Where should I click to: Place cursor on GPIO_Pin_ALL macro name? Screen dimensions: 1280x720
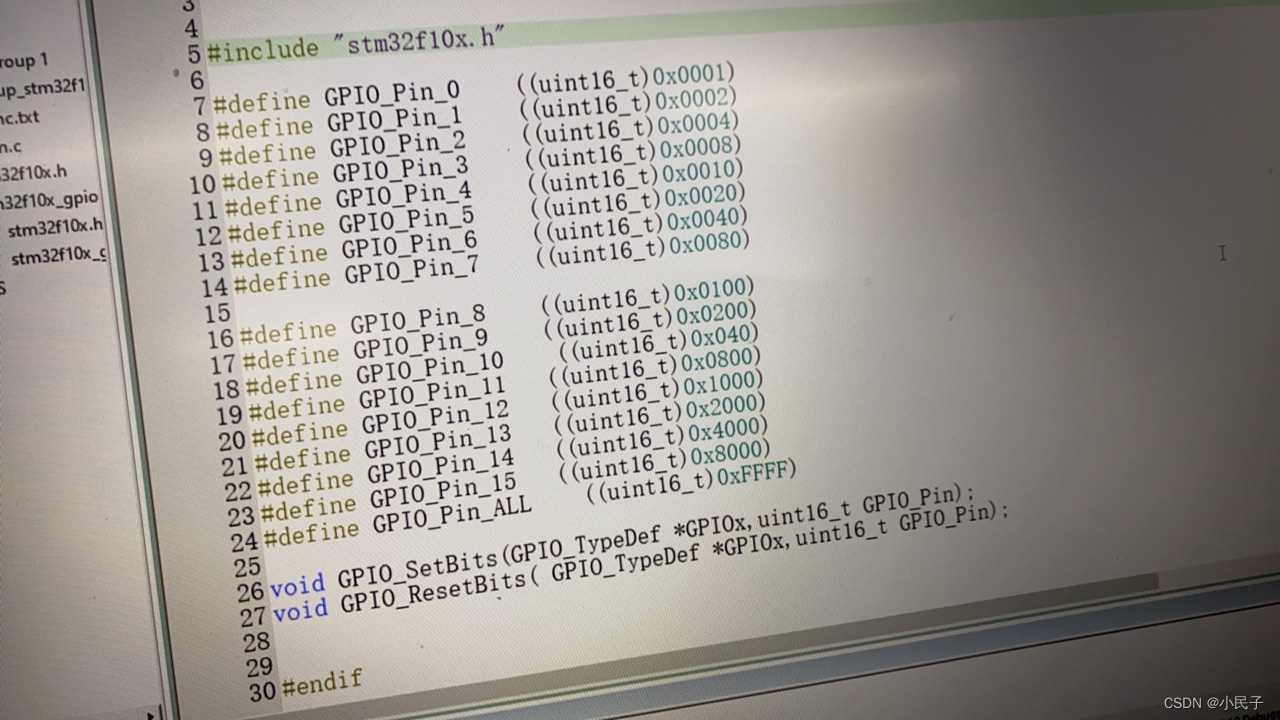tap(452, 515)
